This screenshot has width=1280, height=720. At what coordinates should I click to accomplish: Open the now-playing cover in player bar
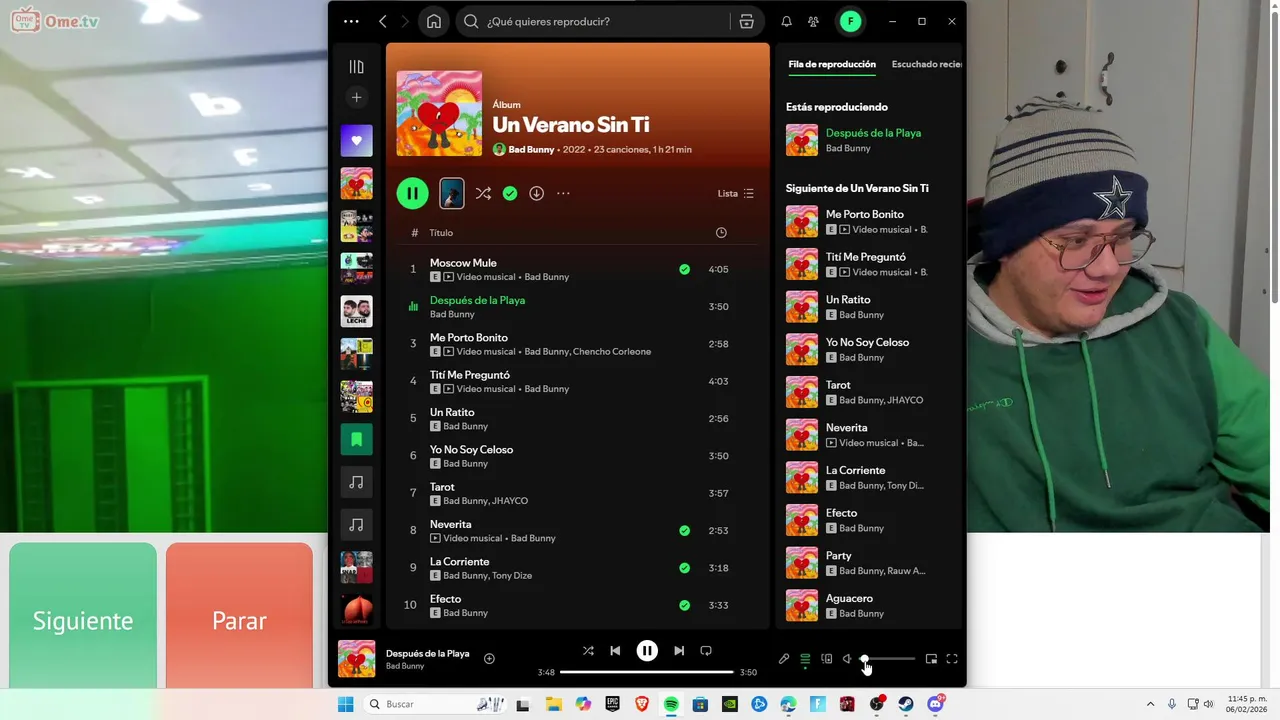coord(356,659)
